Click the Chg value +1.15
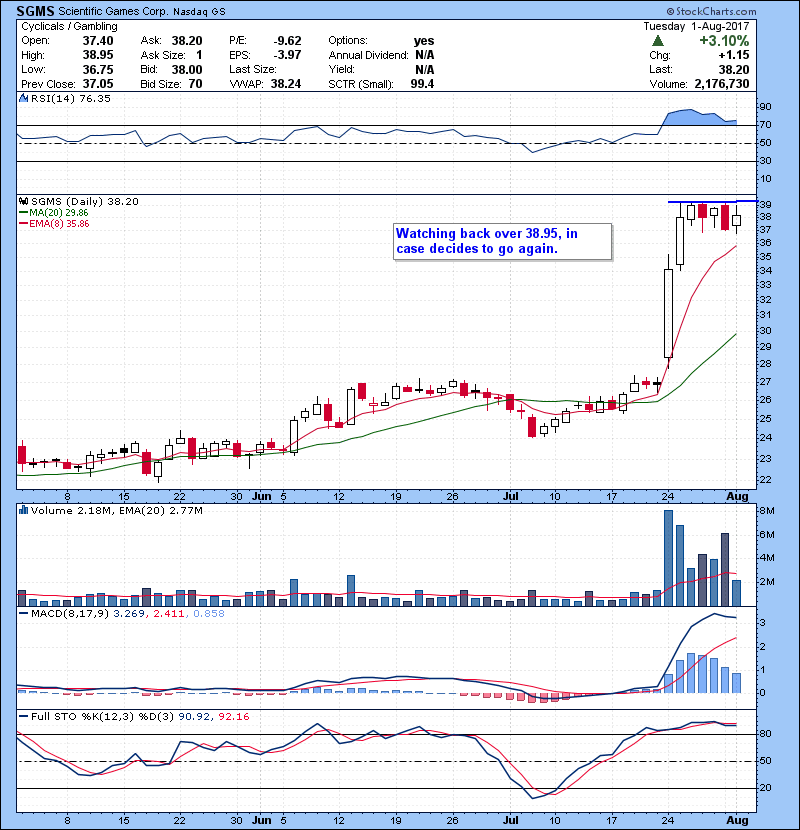Screen dimensions: 800x830 (x=734, y=55)
